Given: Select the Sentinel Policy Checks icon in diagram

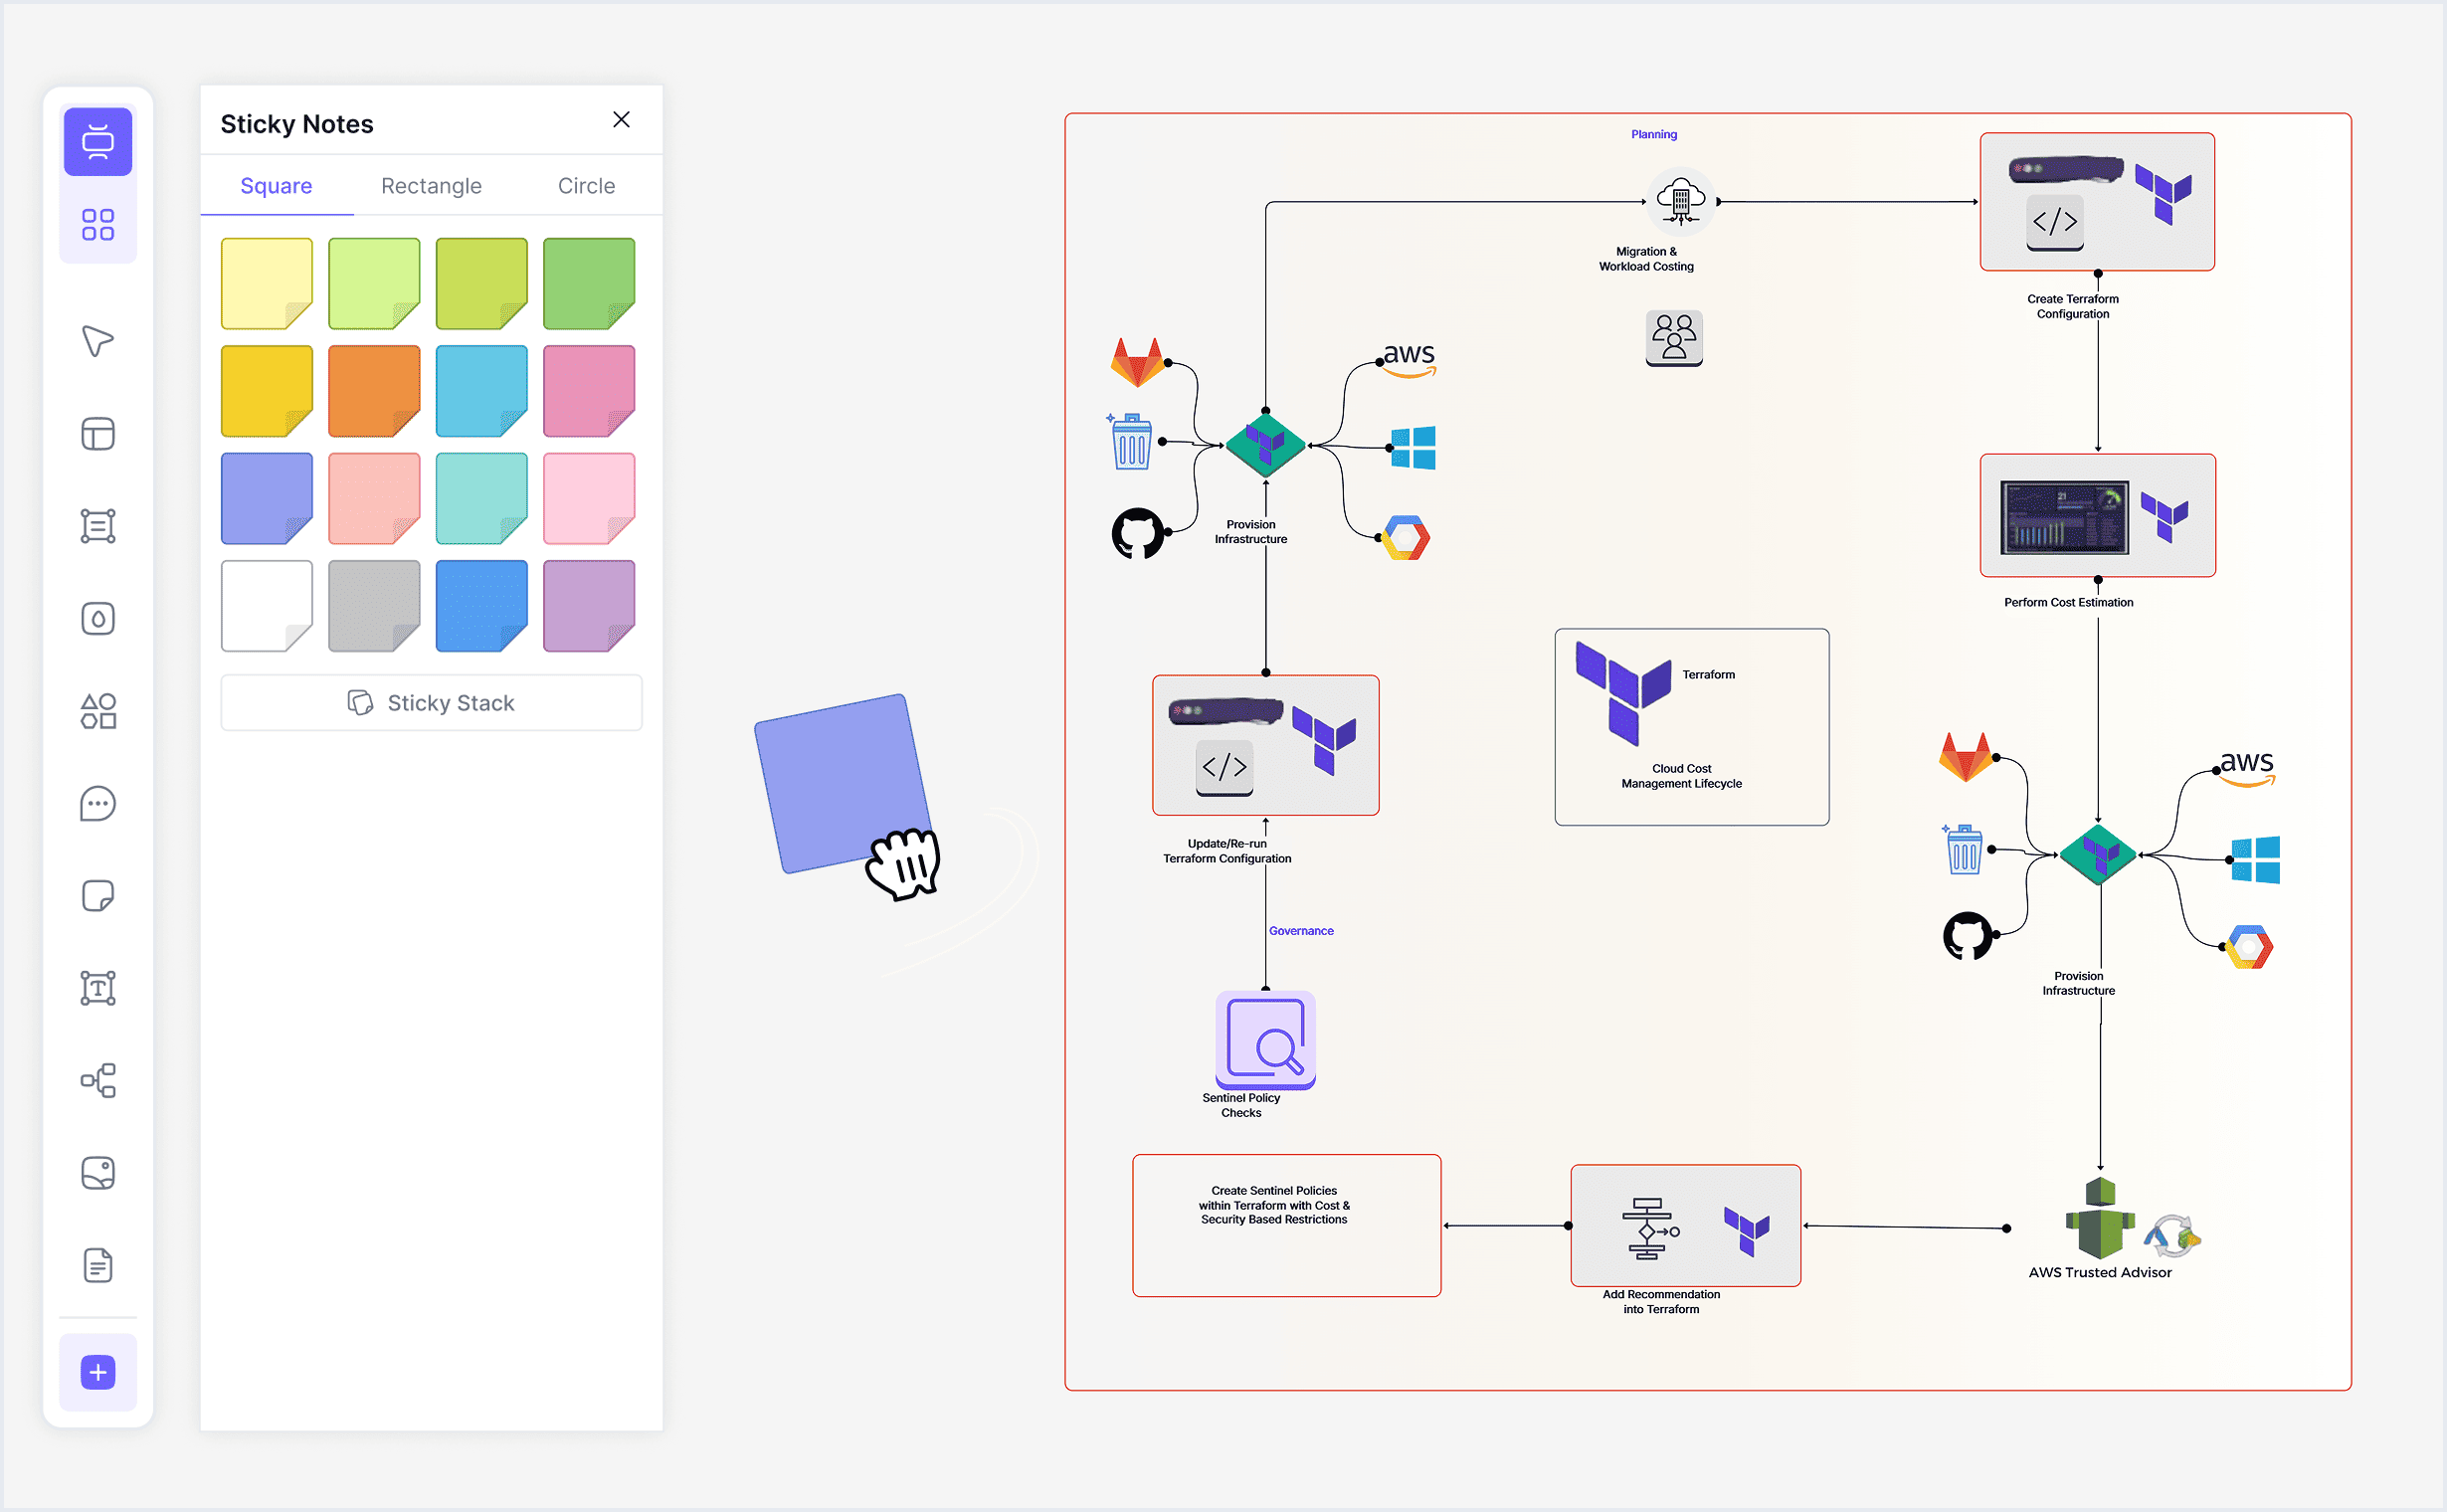Looking at the screenshot, I should tap(1265, 1040).
